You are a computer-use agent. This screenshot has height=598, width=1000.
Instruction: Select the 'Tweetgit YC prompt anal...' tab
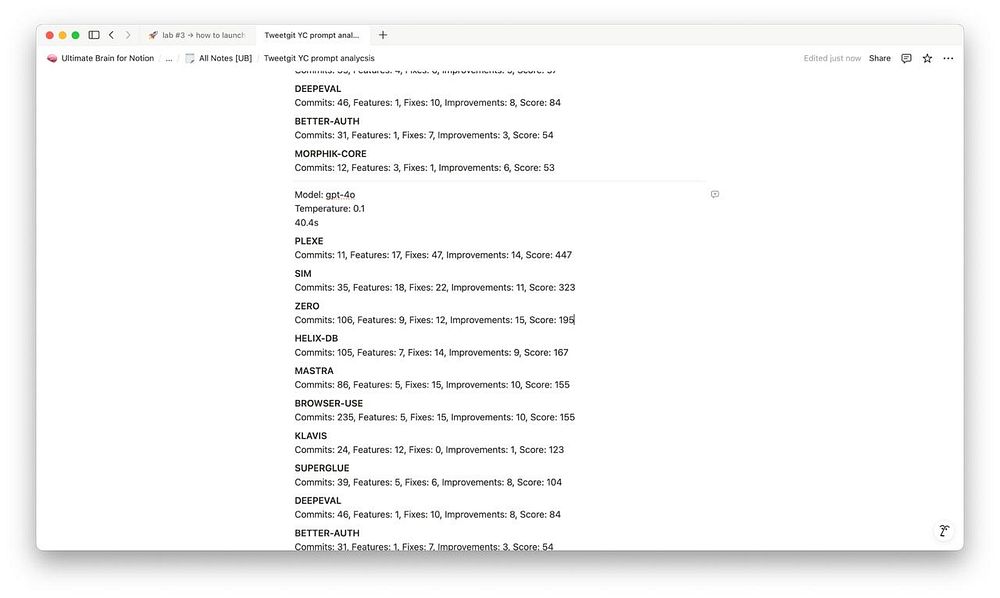[x=311, y=35]
